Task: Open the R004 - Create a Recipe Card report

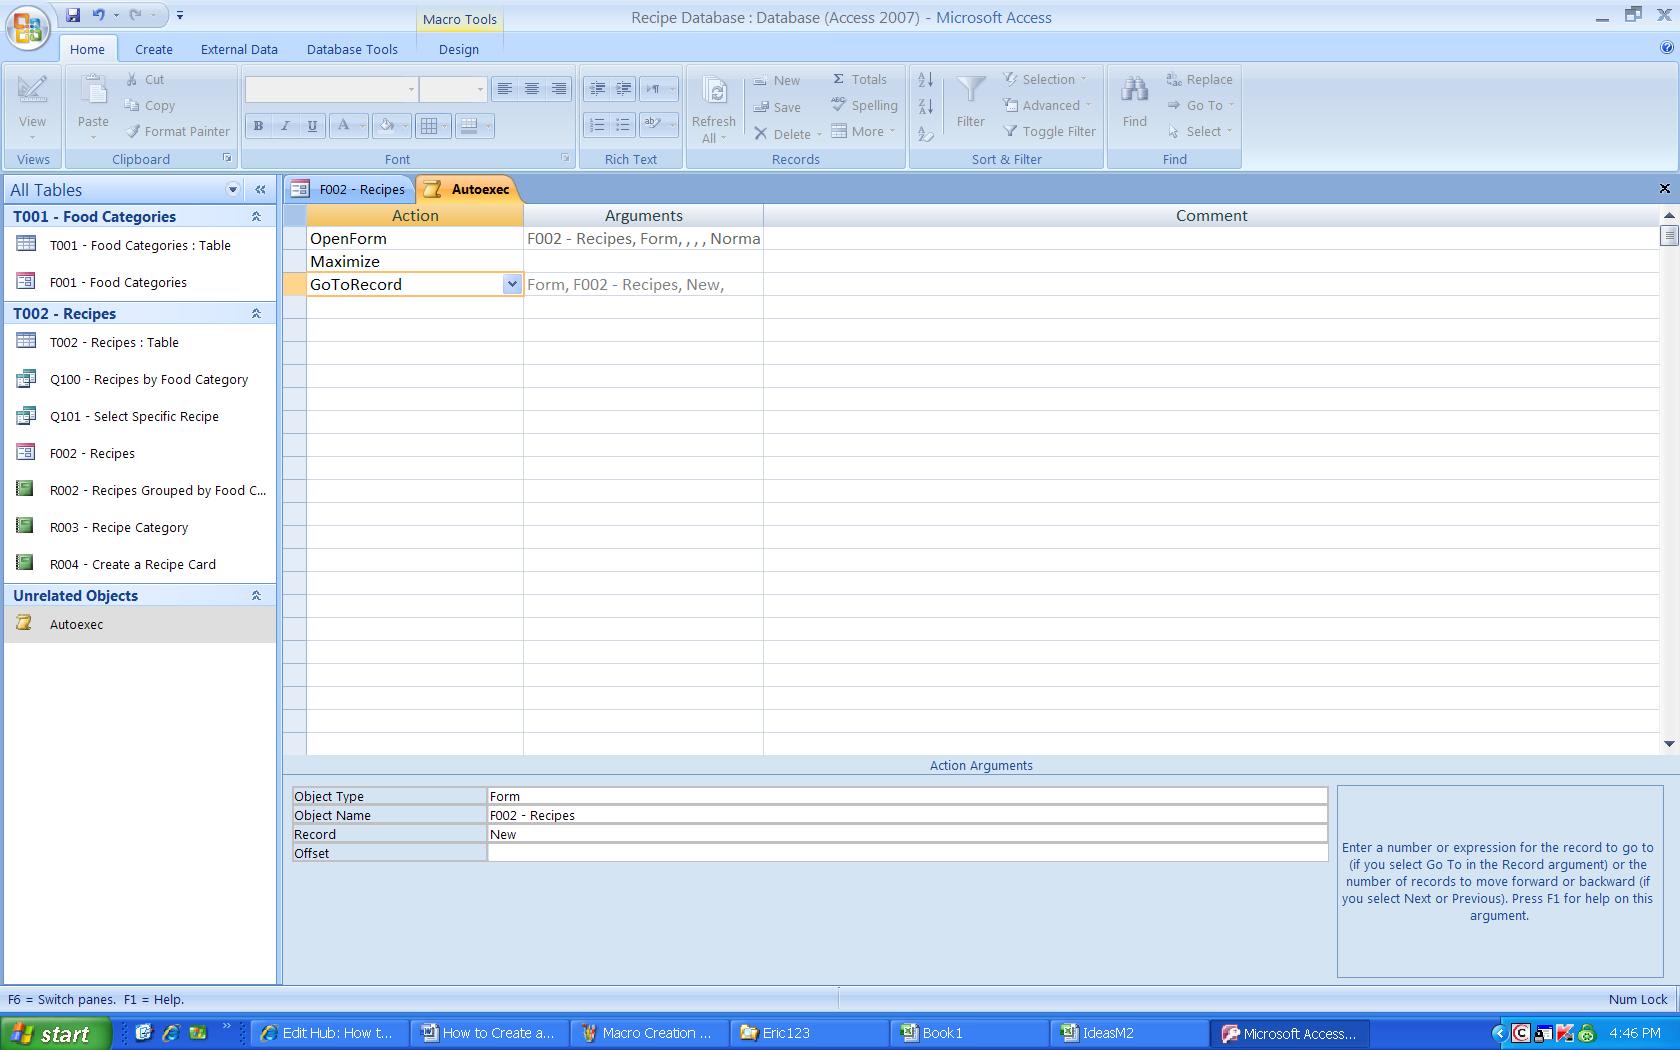Action: (x=132, y=564)
